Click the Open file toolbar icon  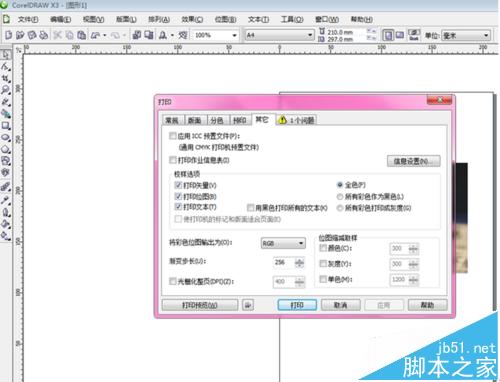pos(20,35)
